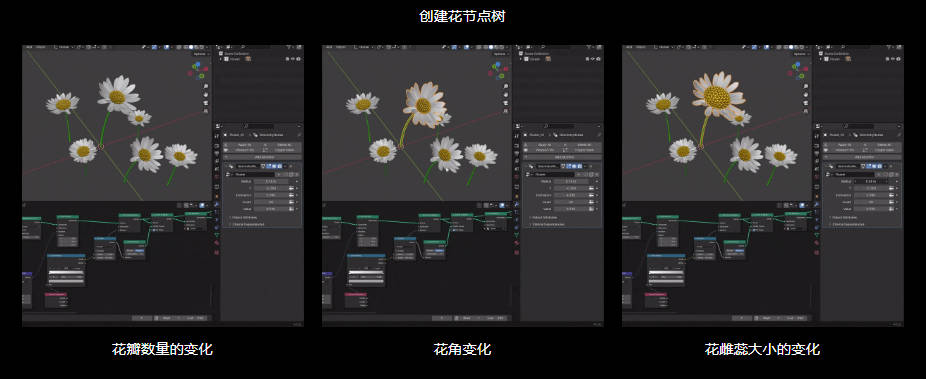The width and height of the screenshot is (926, 379).
Task: Click the caption 花瓣数量的变化
Action: tap(162, 349)
